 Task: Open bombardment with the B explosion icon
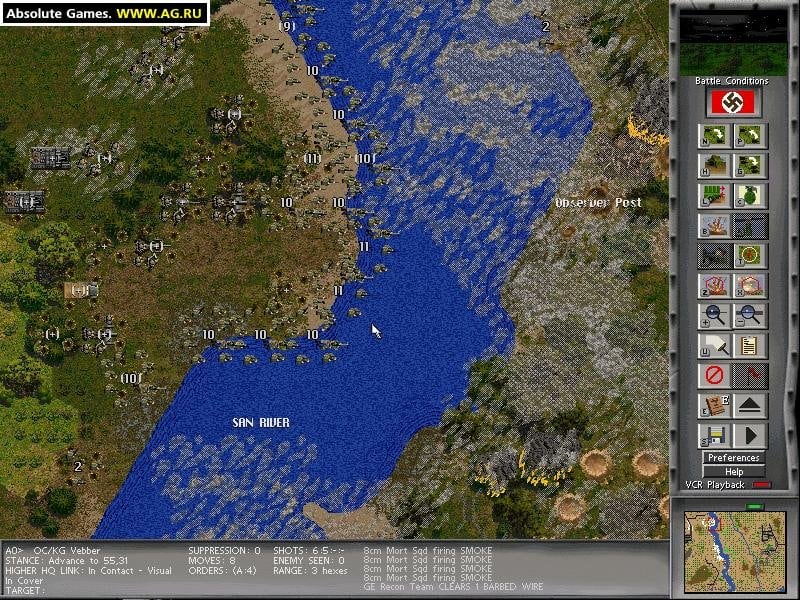click(715, 226)
